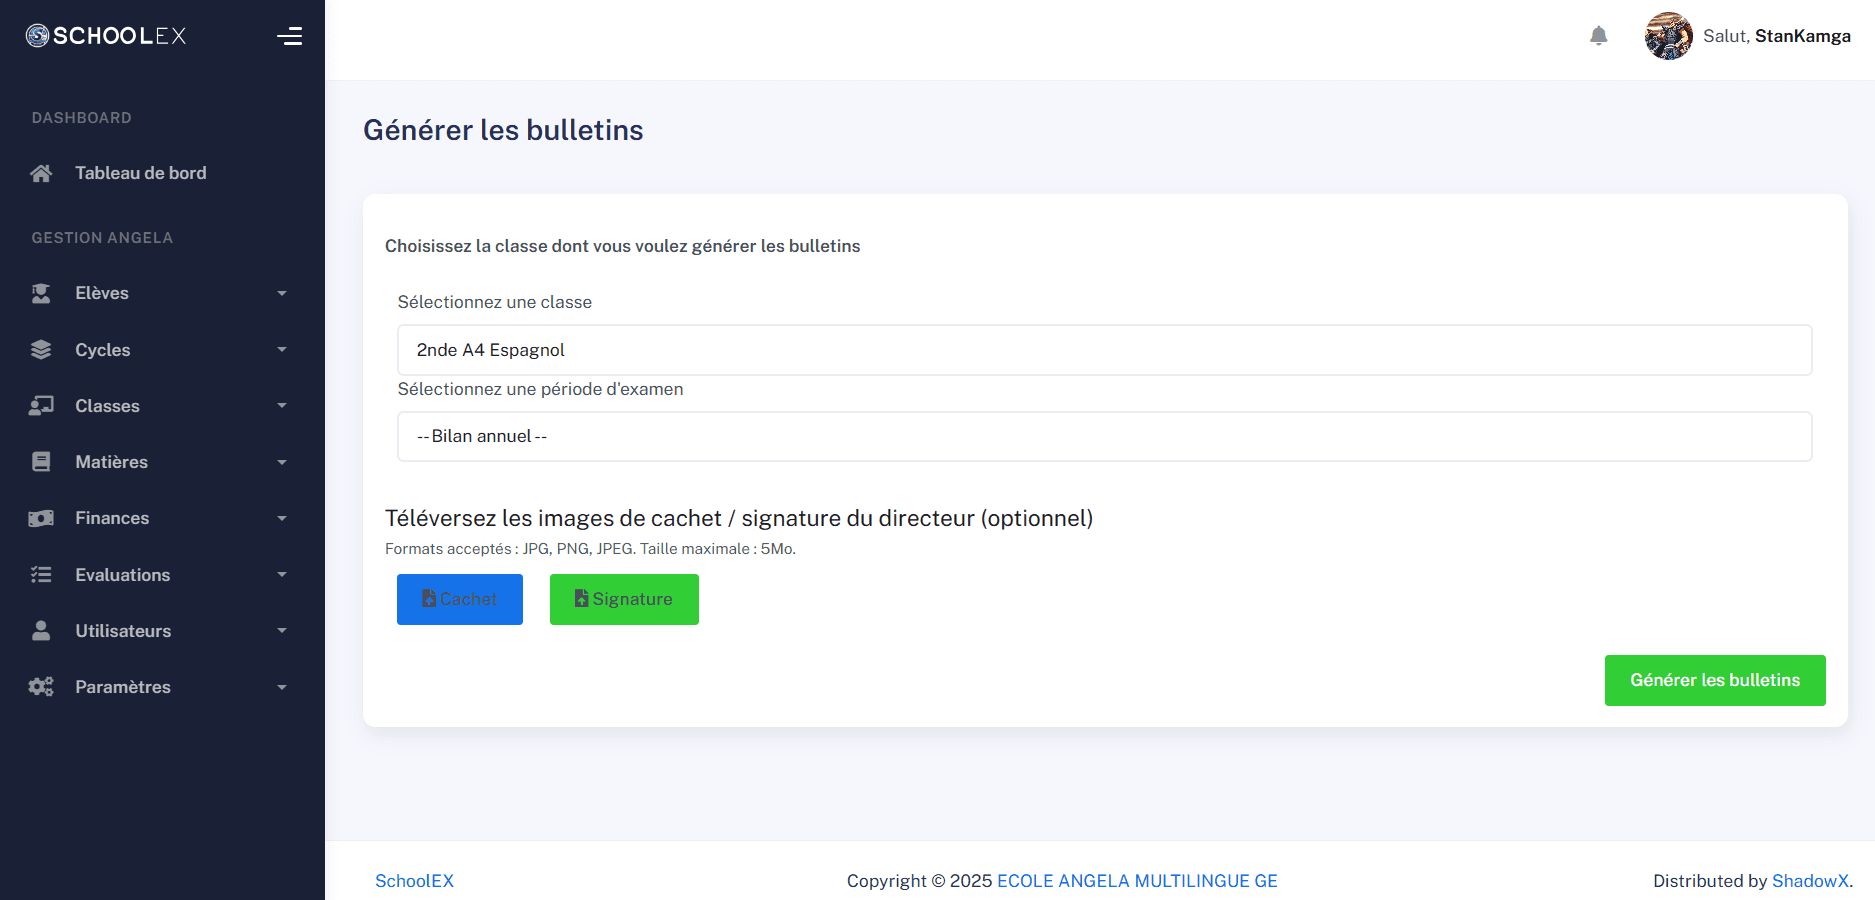
Task: Expand the Evaluations menu arrow
Action: coord(282,575)
